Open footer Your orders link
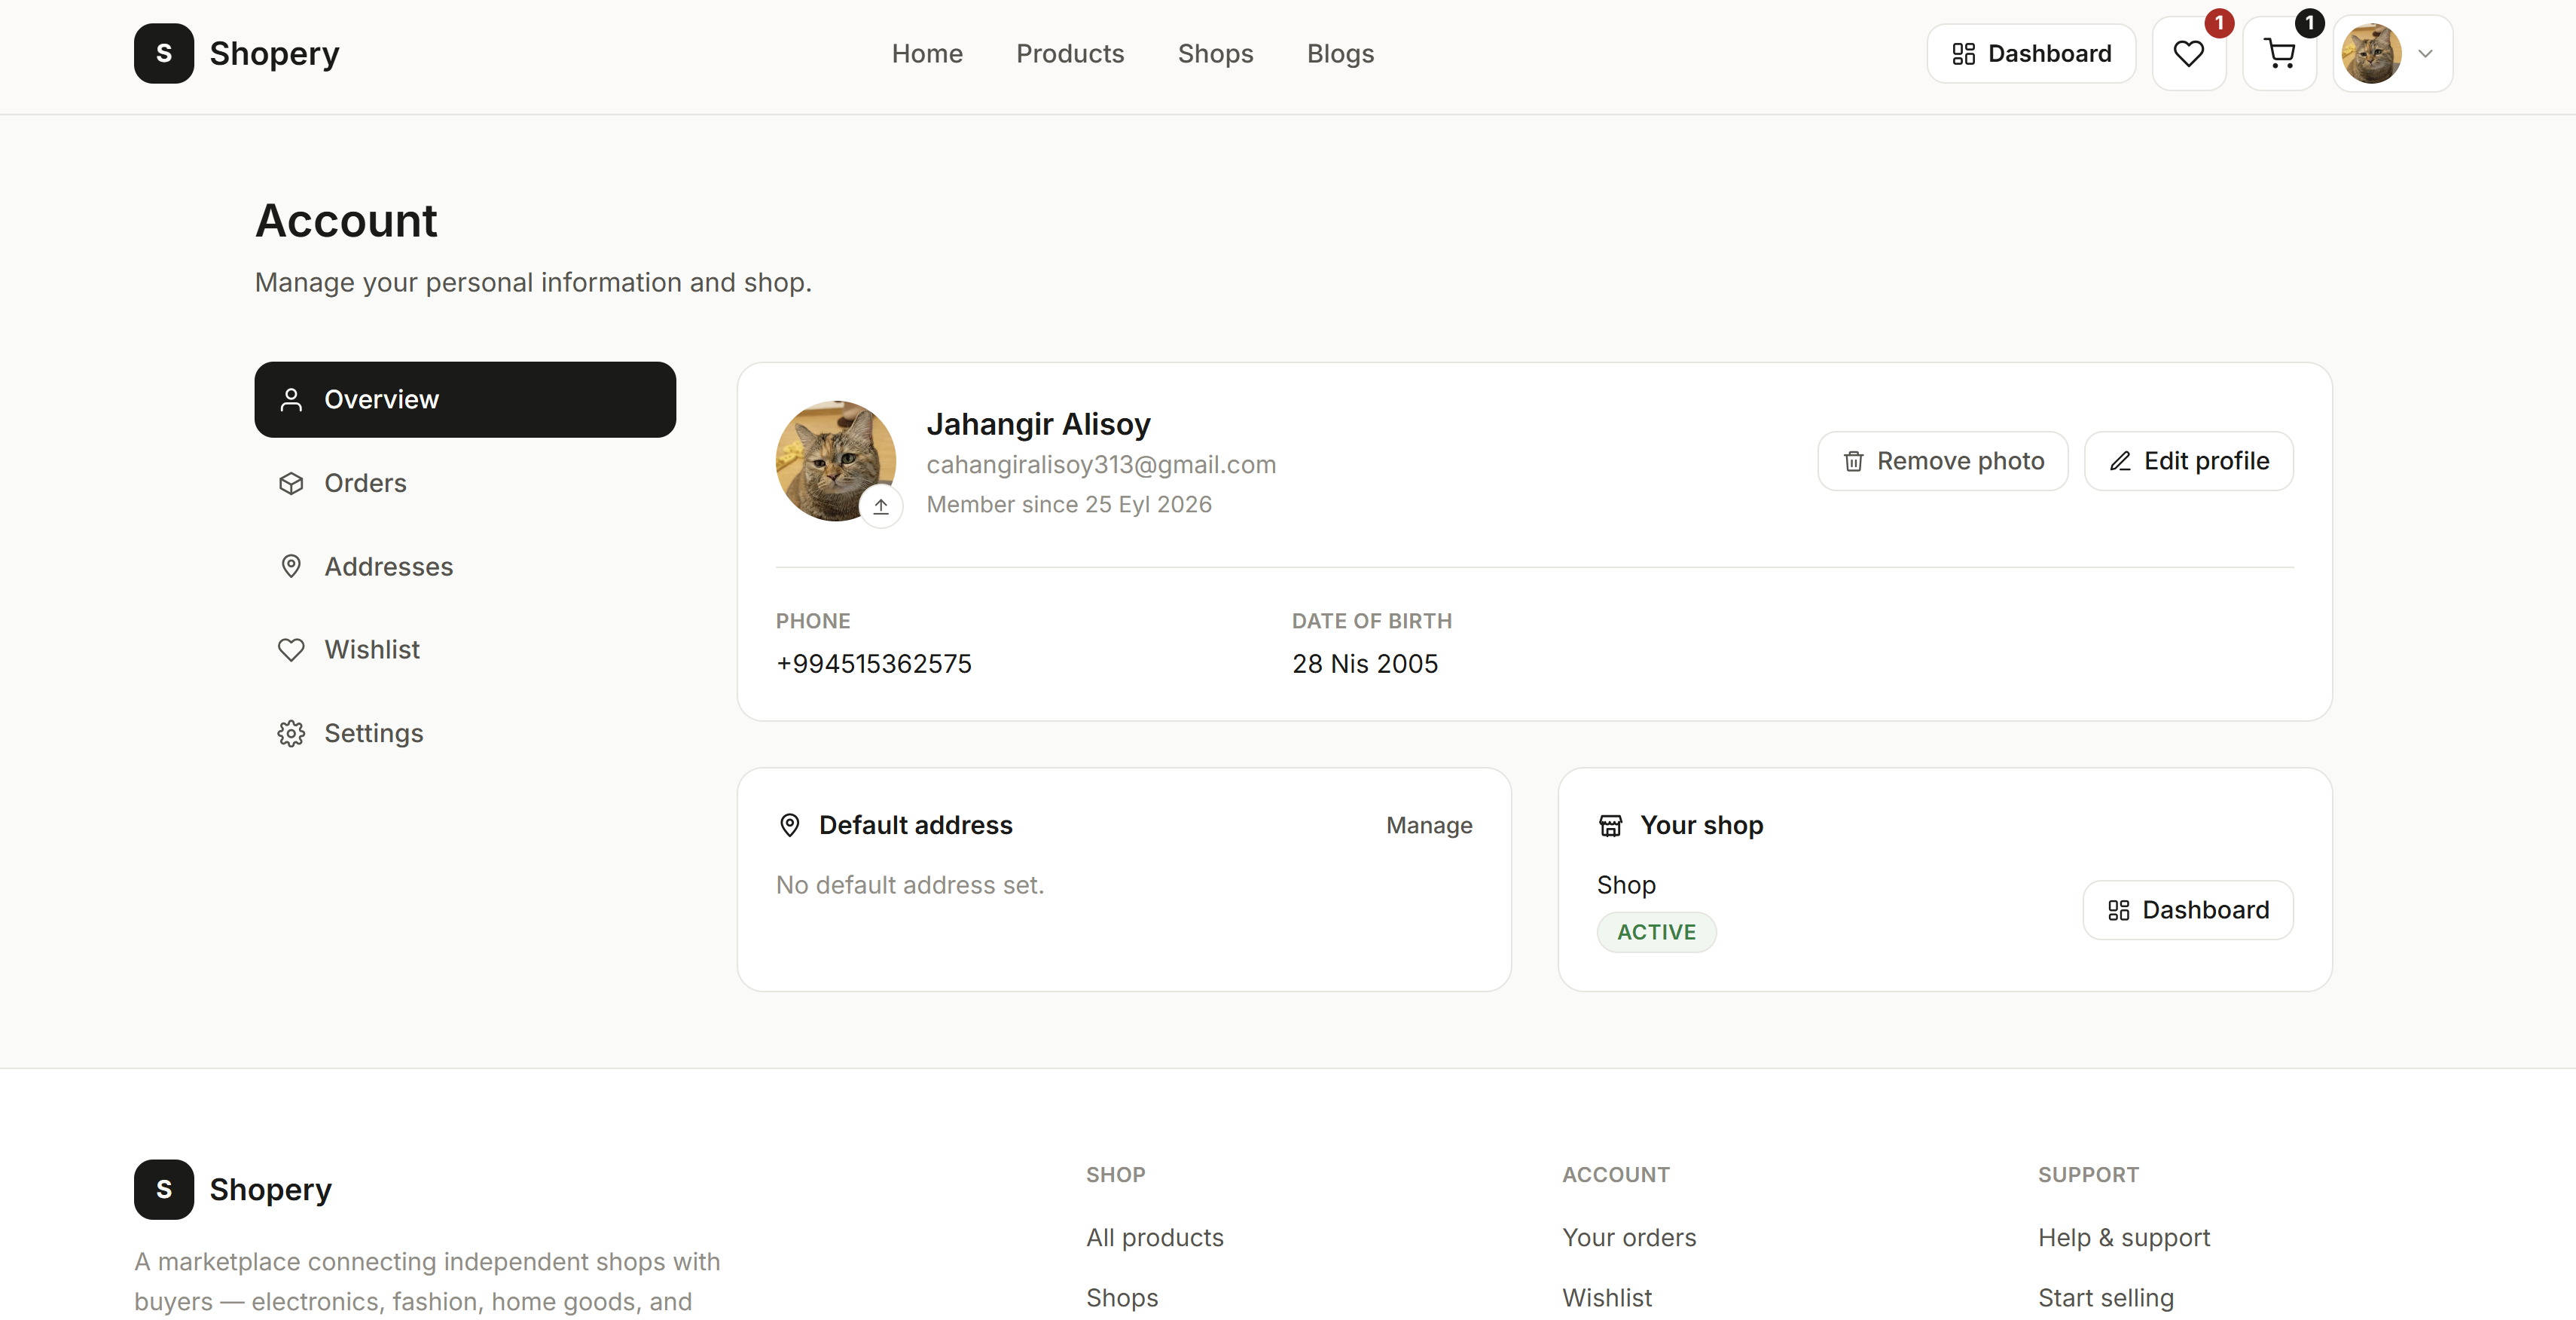 (x=1629, y=1238)
